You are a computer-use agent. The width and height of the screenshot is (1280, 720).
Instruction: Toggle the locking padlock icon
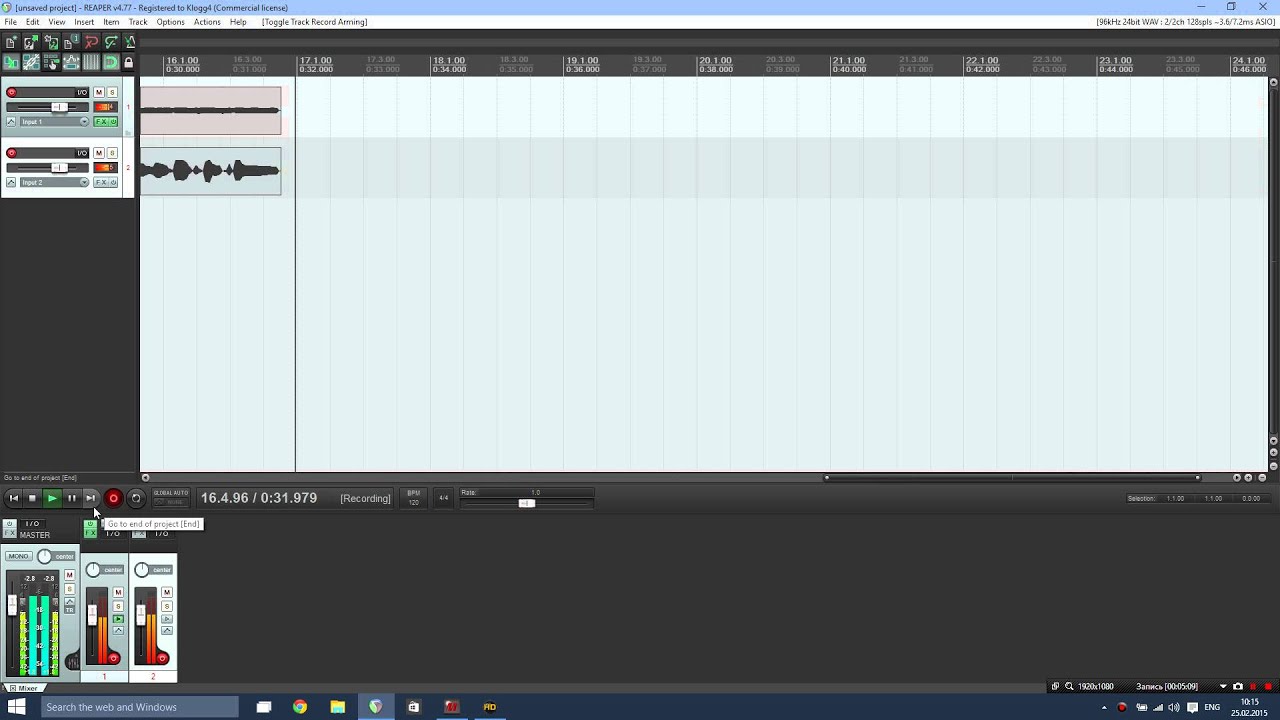tap(129, 63)
